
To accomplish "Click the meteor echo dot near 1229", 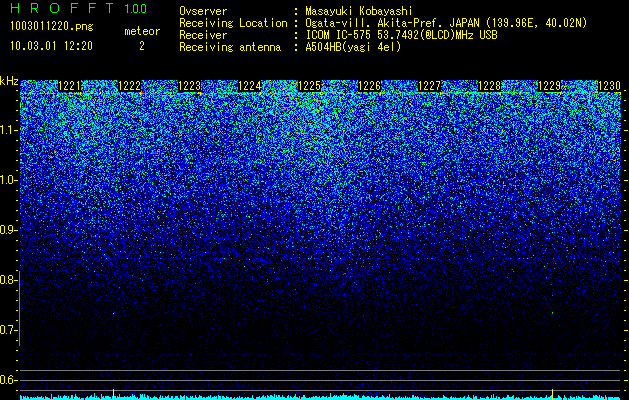I will point(552,313).
